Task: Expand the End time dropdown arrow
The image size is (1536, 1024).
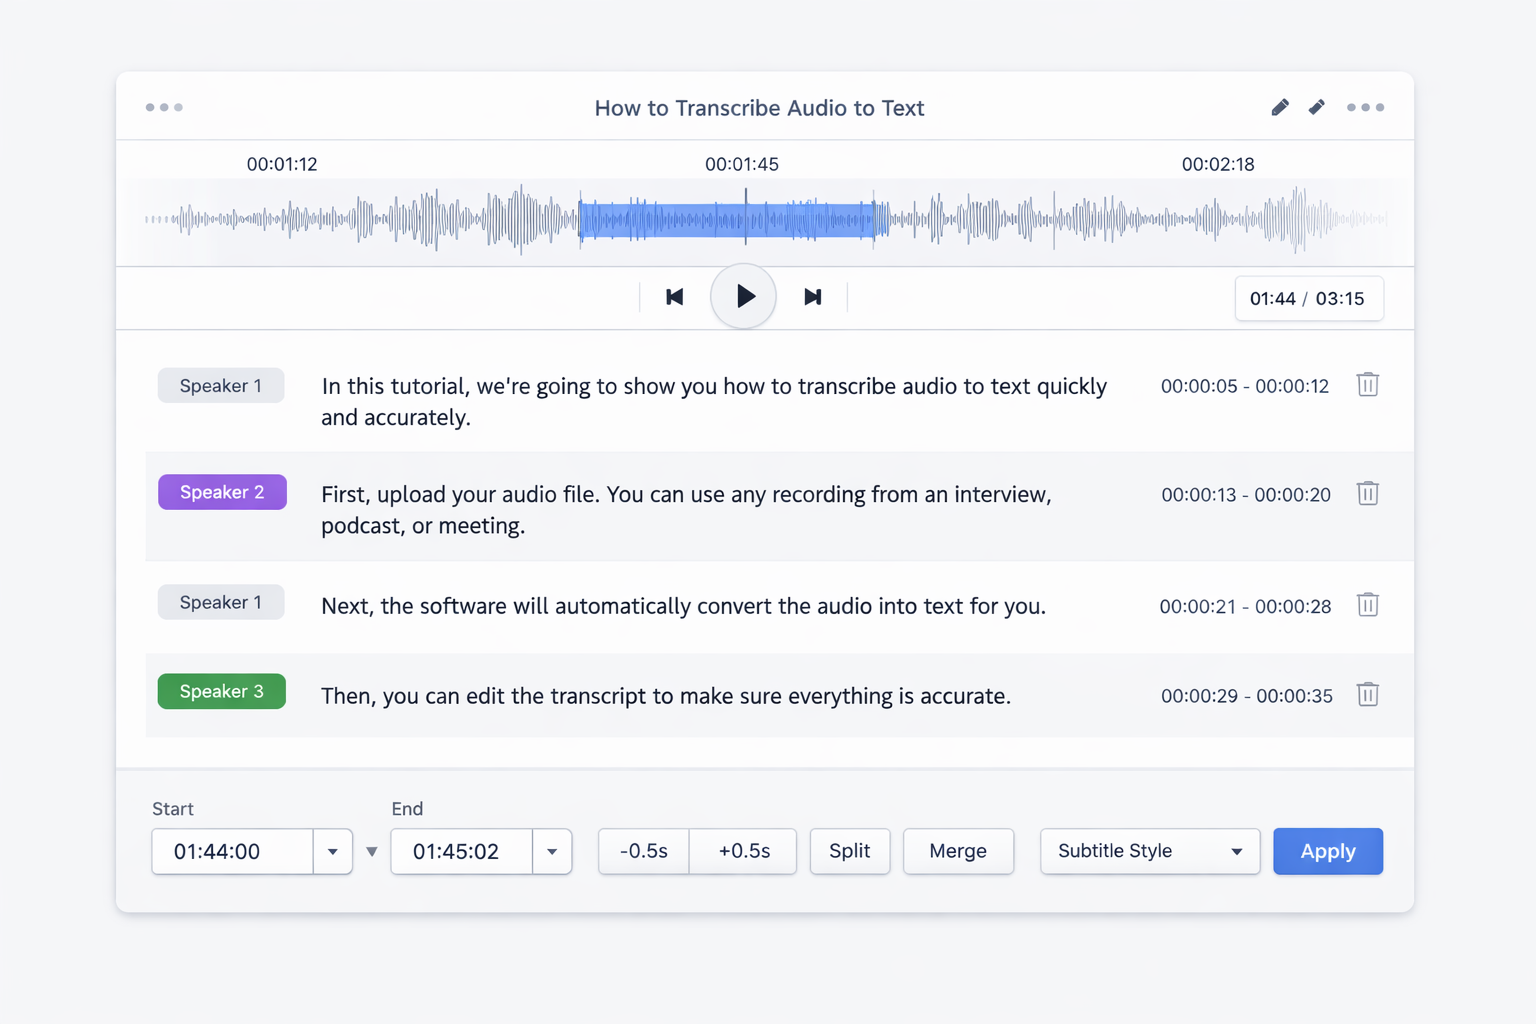Action: [551, 851]
